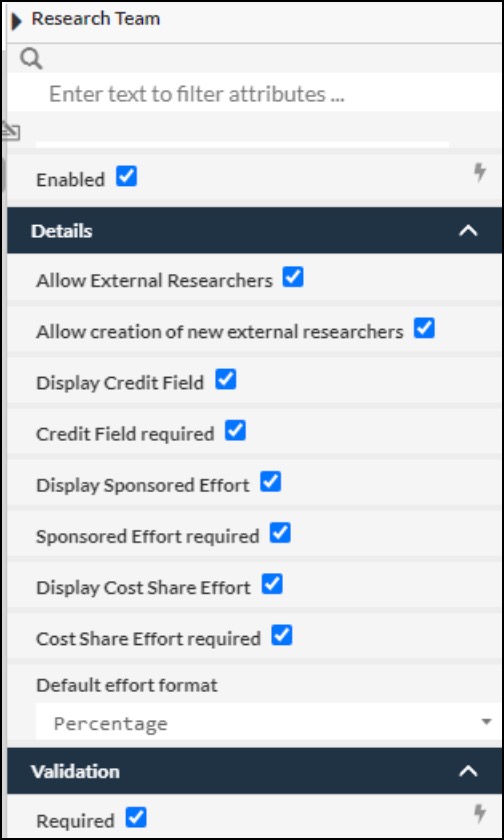This screenshot has height=840, width=504.
Task: Uncheck Display Credit Field checkbox
Action: 225,379
